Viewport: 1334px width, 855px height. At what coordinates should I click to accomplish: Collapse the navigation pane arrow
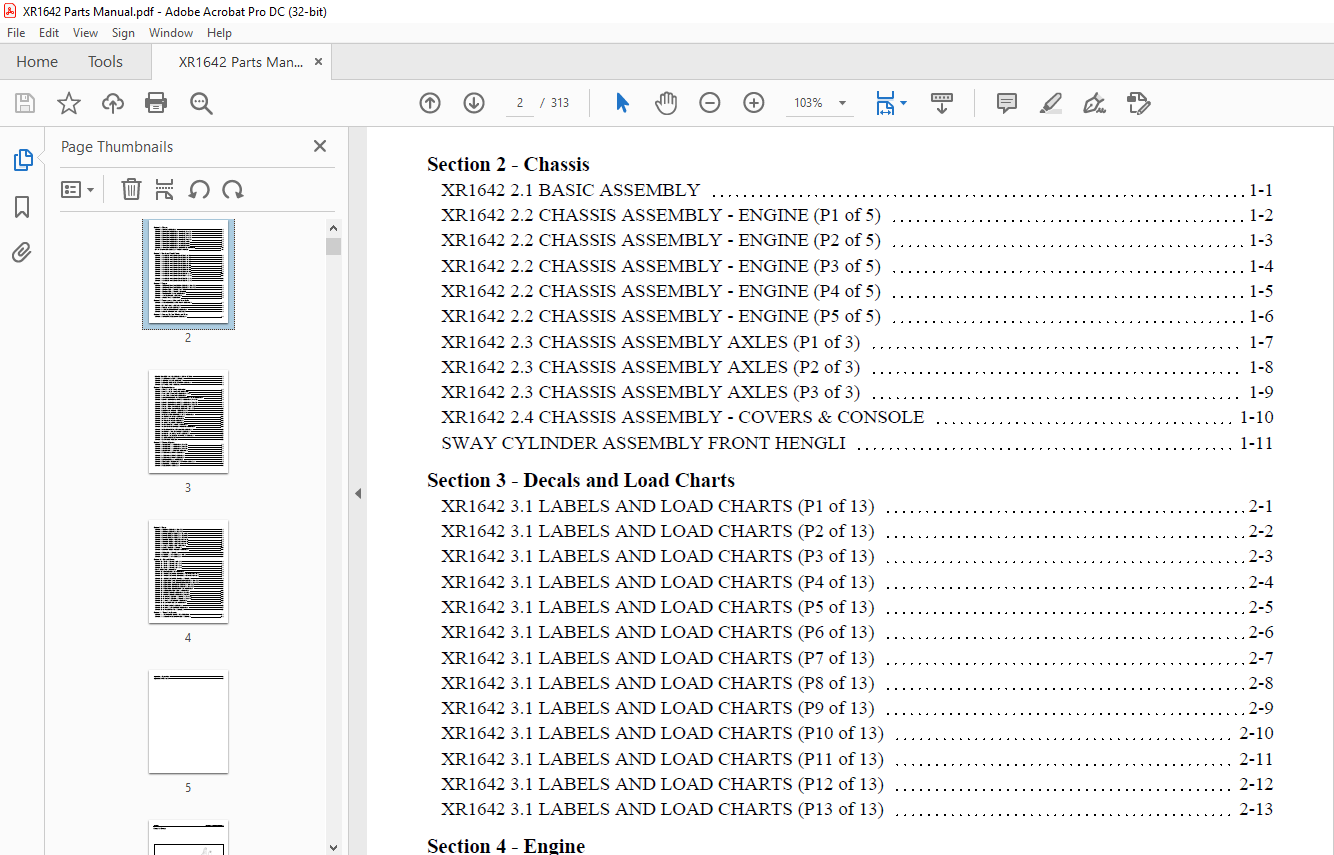coord(358,493)
